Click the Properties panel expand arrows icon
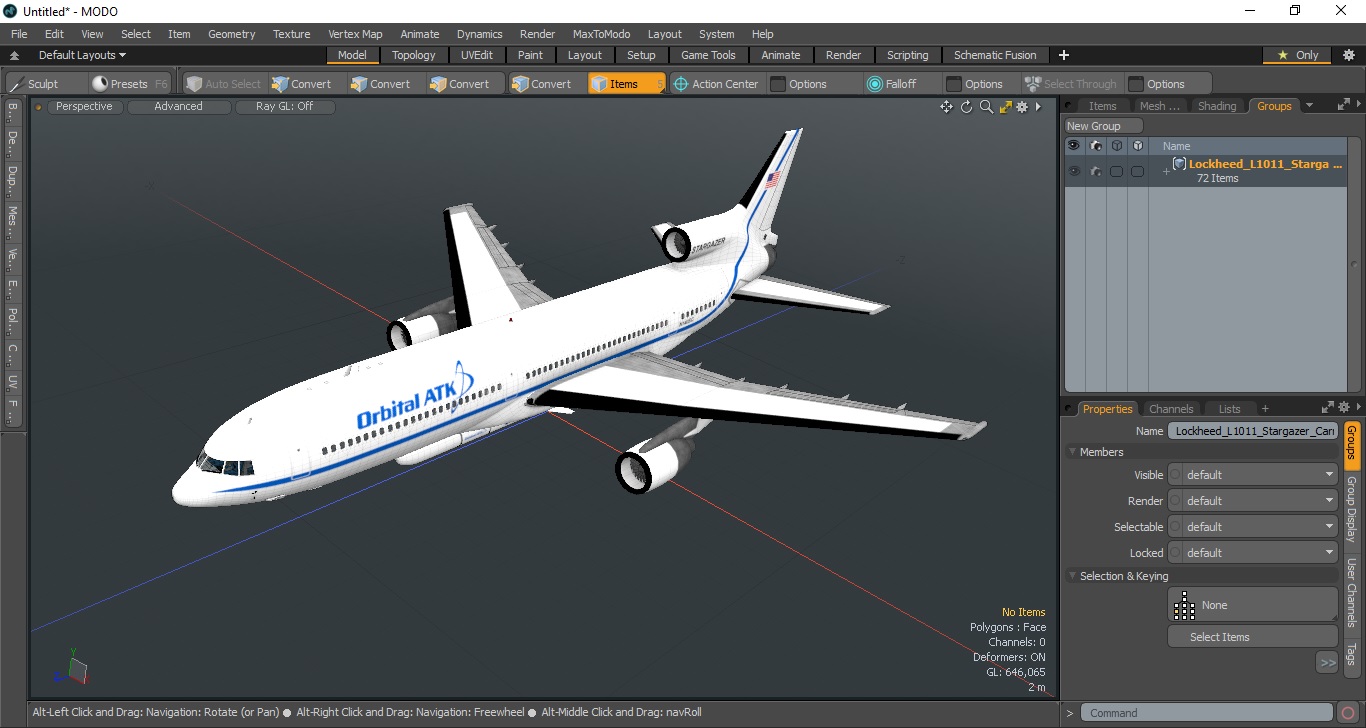This screenshot has height=728, width=1366. coord(1328,407)
